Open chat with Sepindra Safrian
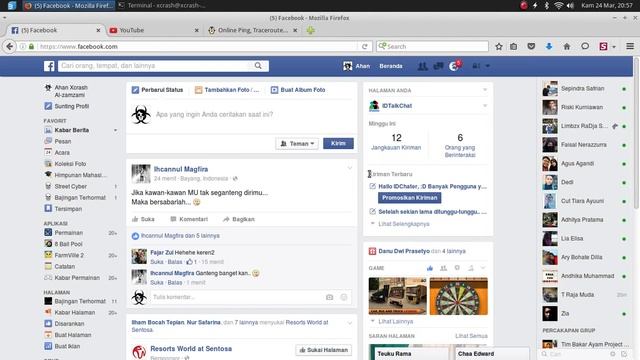This screenshot has width=640, height=360. coord(584,89)
